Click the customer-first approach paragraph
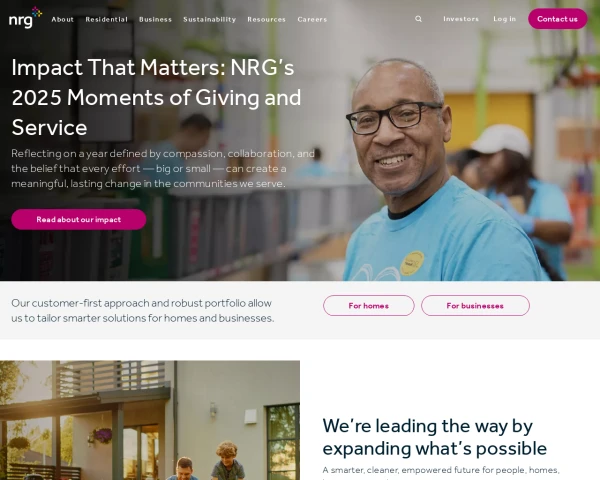The image size is (600, 480). click(143, 310)
